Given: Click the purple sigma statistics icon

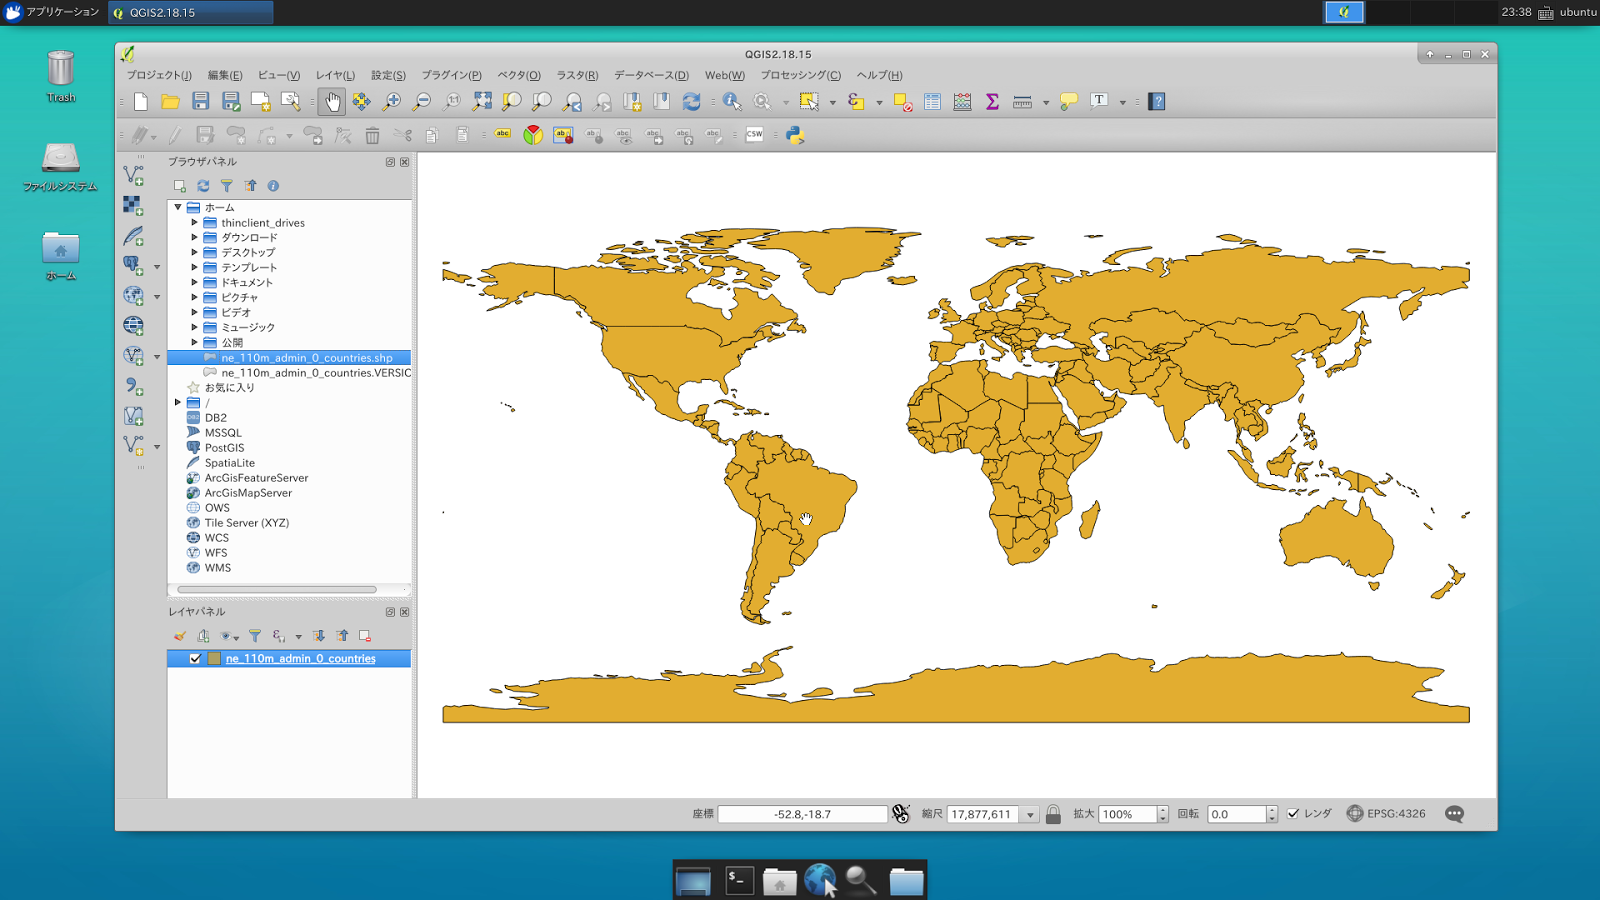Looking at the screenshot, I should tap(992, 101).
